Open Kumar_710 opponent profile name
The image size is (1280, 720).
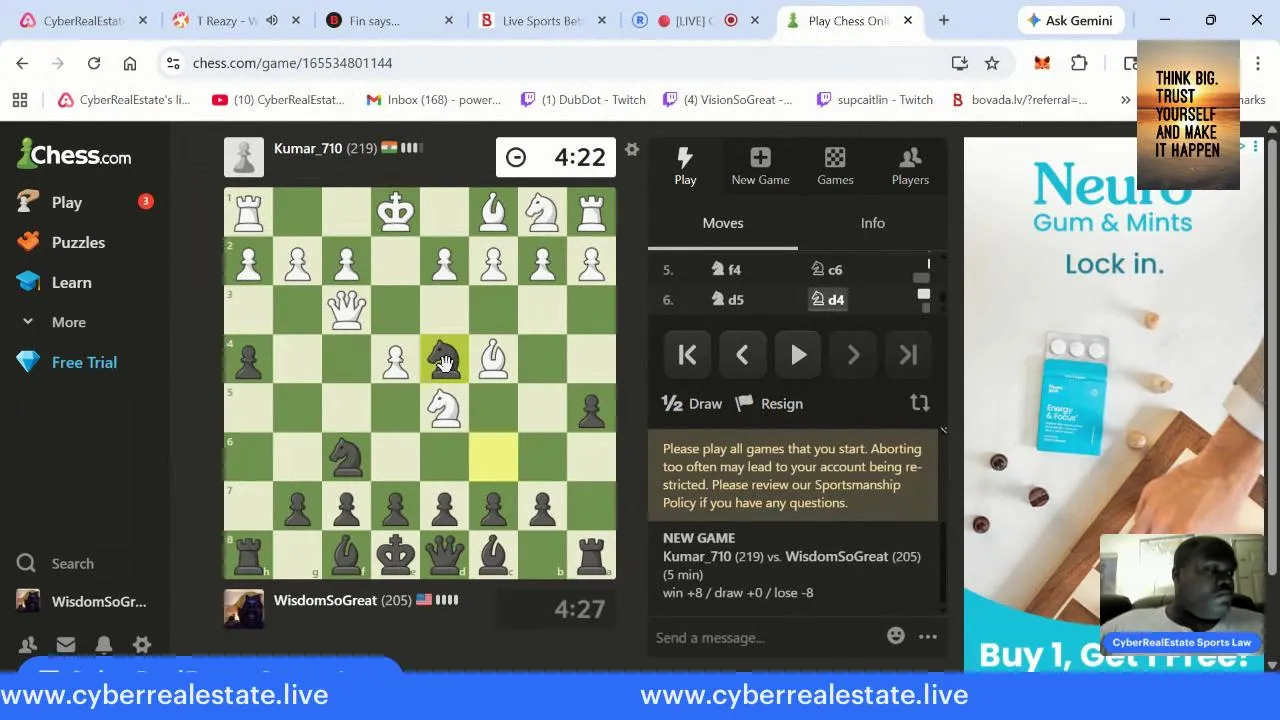(308, 148)
